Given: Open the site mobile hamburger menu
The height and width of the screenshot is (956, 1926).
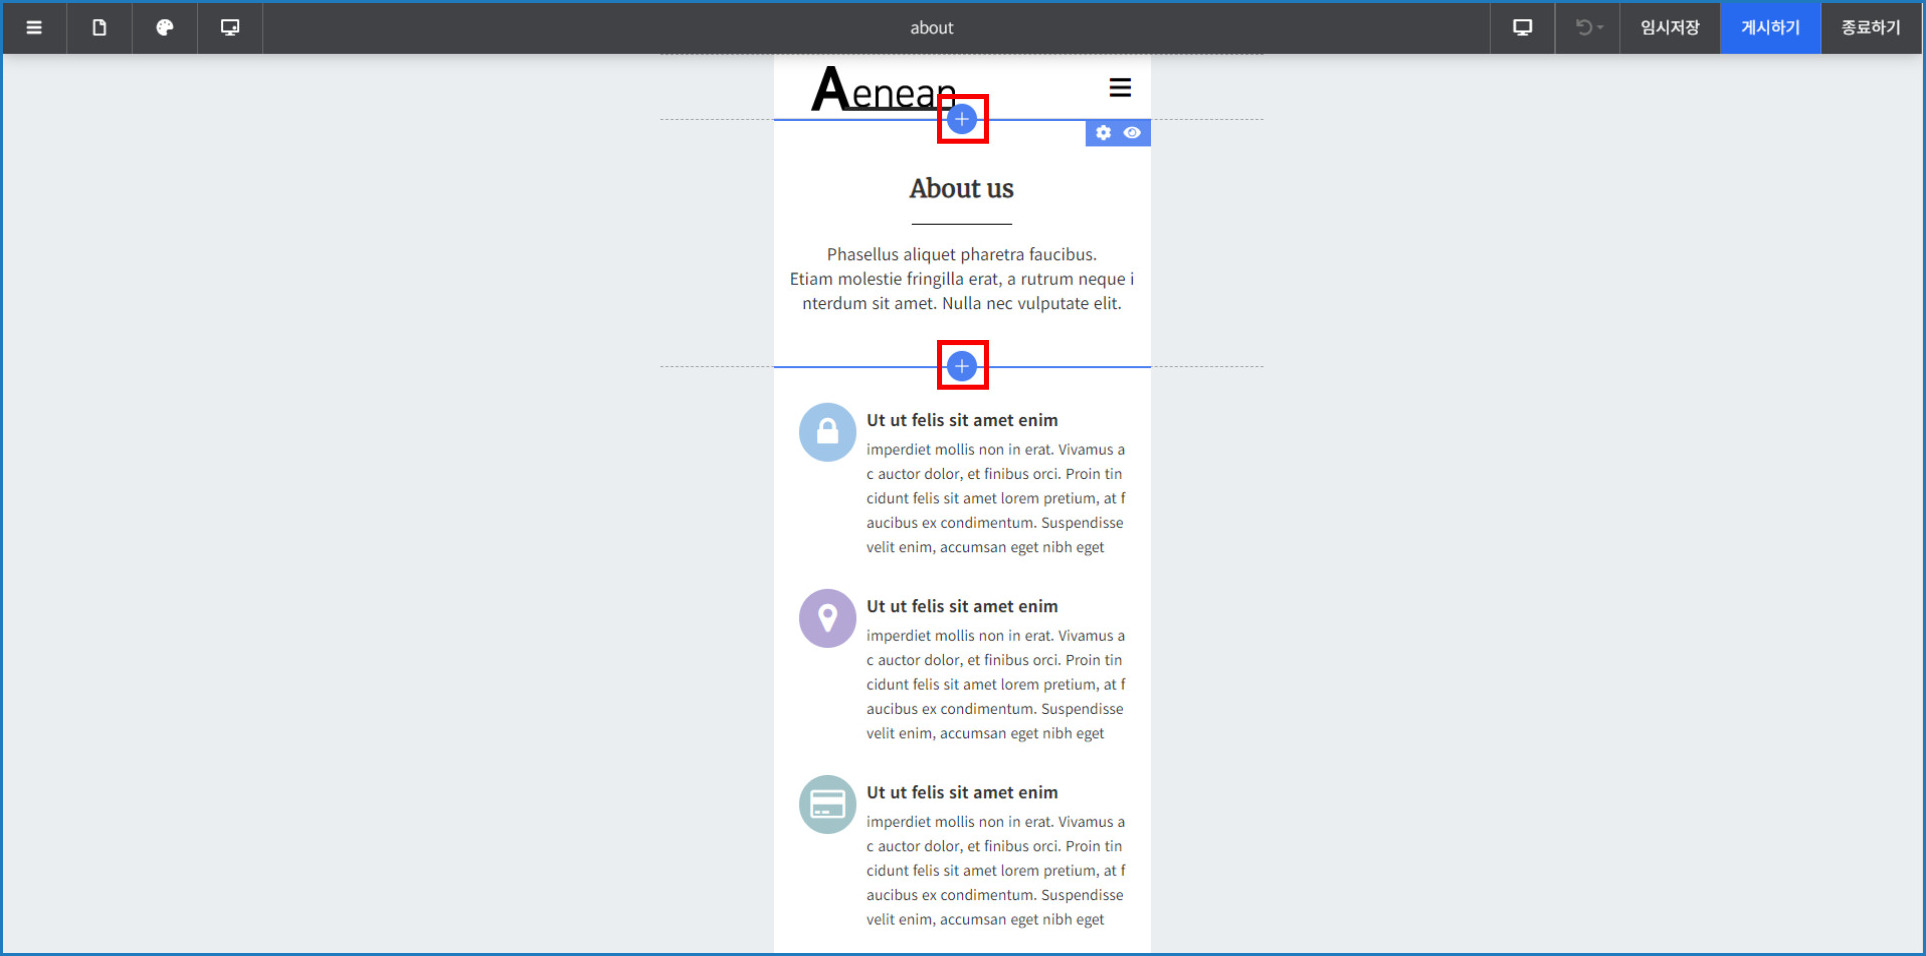Looking at the screenshot, I should pyautogui.click(x=1120, y=88).
